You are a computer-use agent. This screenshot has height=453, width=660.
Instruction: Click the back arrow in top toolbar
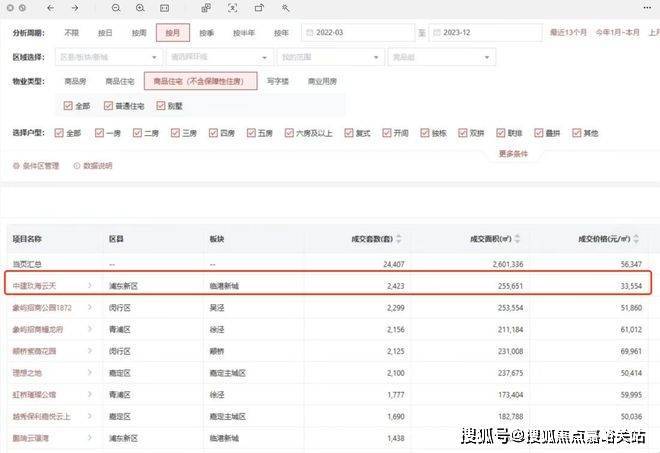tap(50, 8)
